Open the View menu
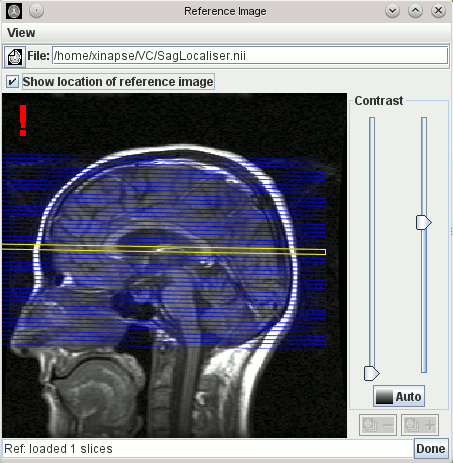453x463 pixels. pos(21,33)
